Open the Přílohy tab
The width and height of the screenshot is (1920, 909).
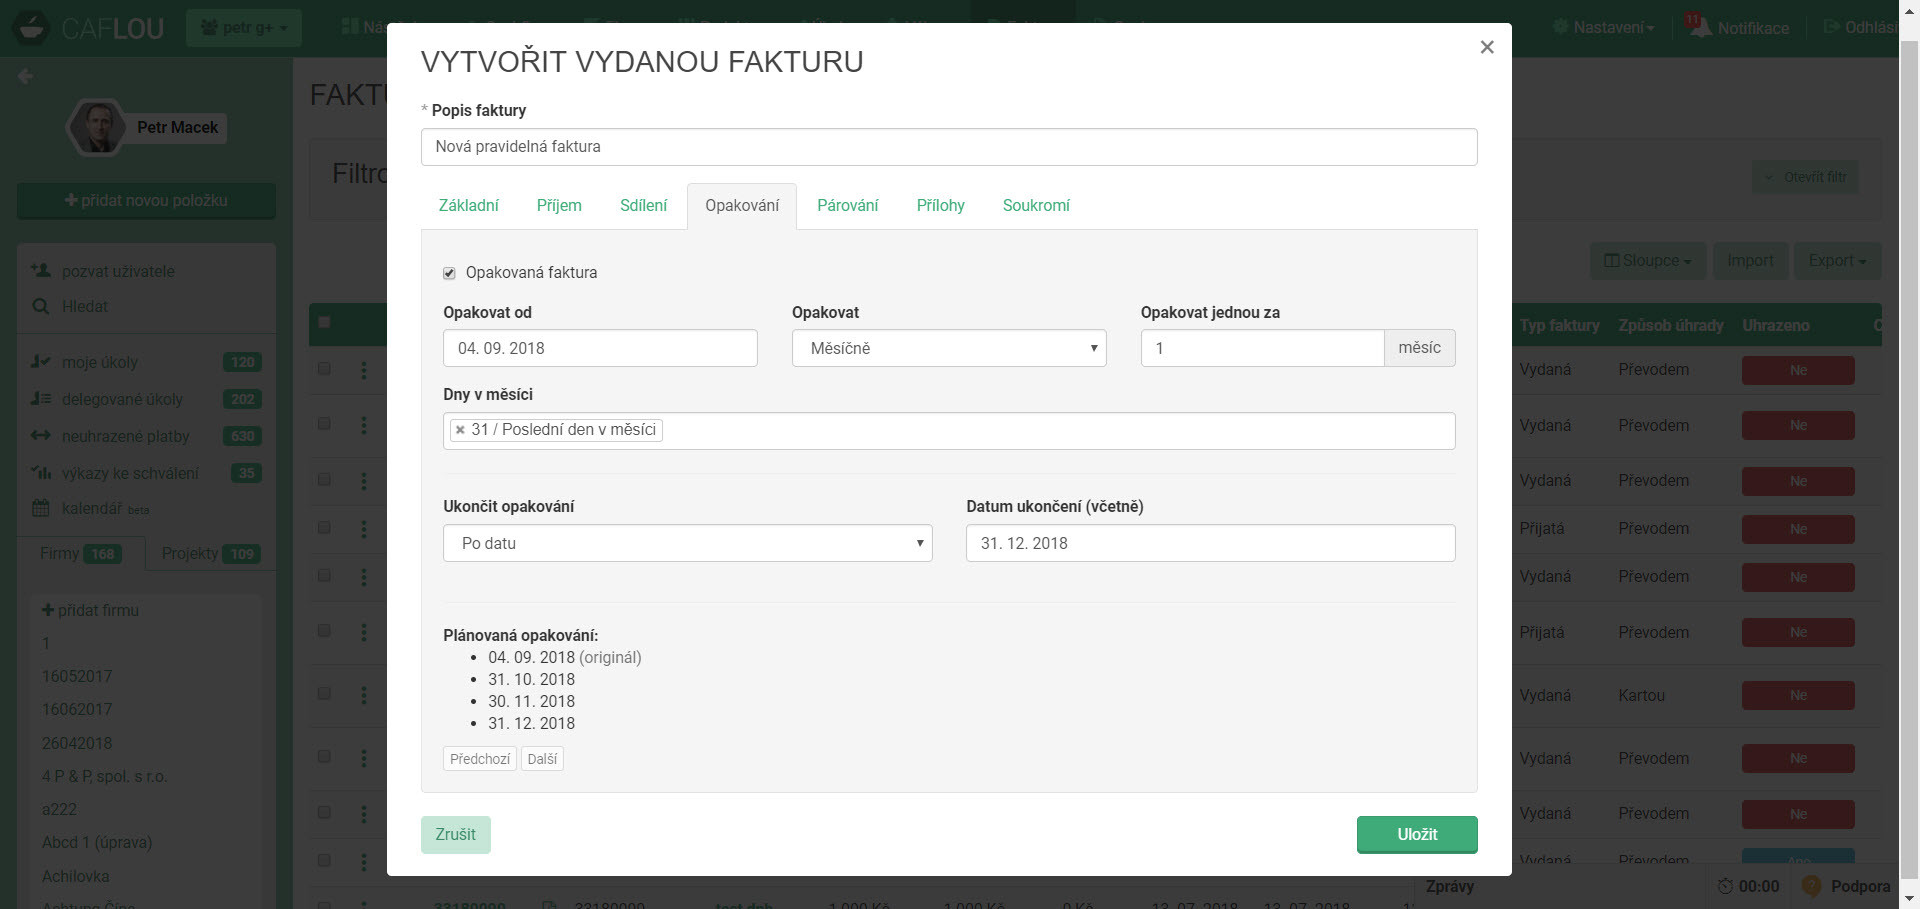tap(940, 205)
